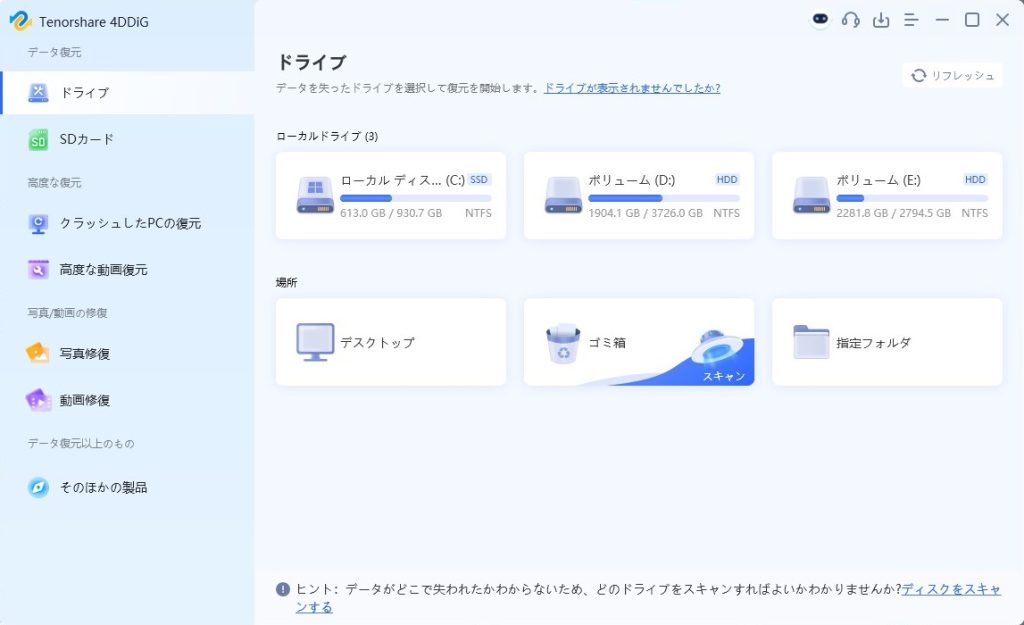Click そのほかの製品 compass icon
This screenshot has height=625, width=1024.
[x=38, y=487]
